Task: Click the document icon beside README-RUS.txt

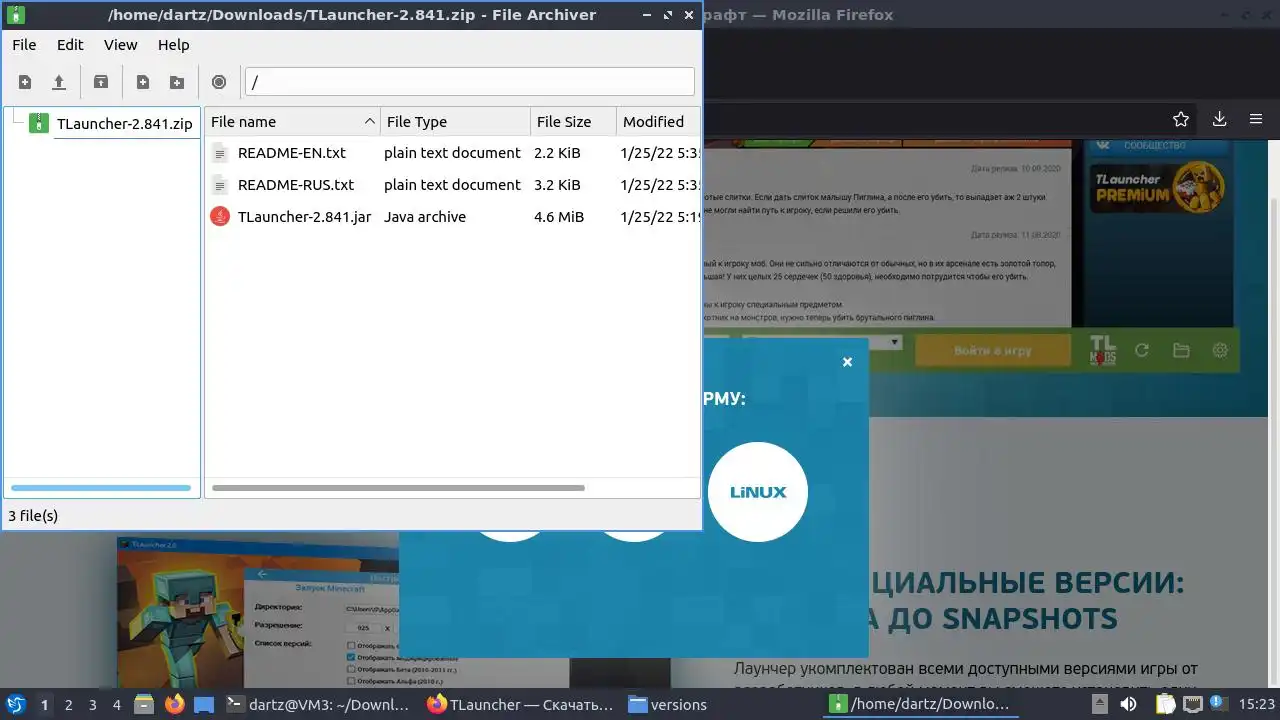Action: 220,185
